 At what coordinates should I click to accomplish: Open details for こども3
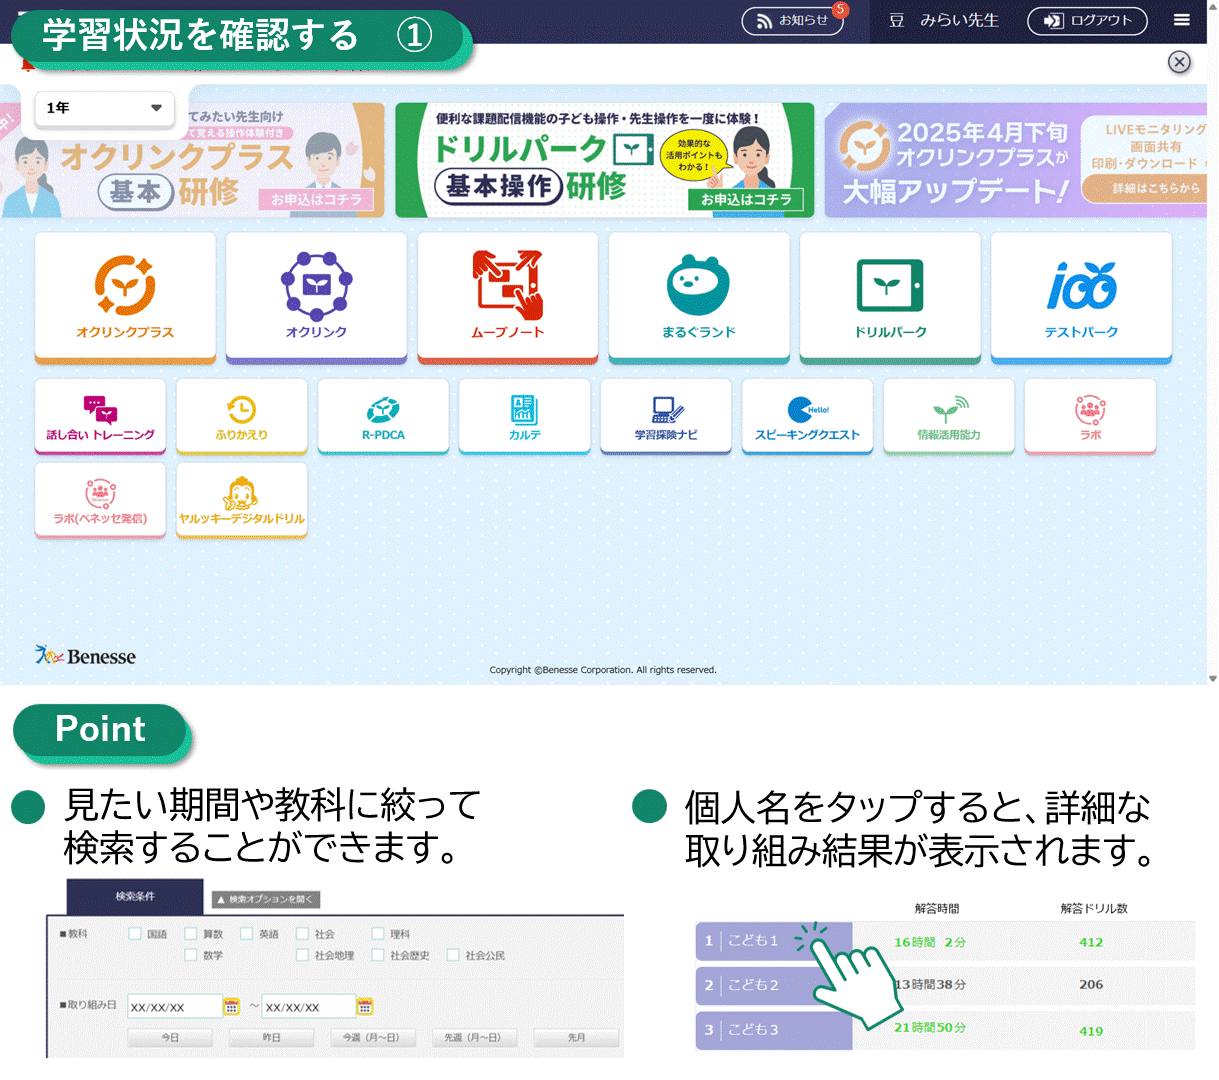point(774,1030)
